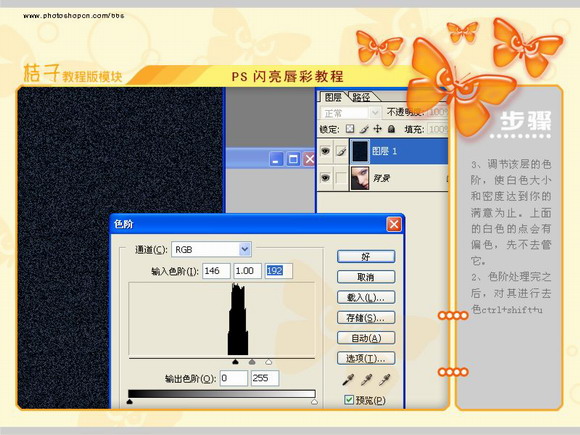Click the 自动(A) auto button

366,338
